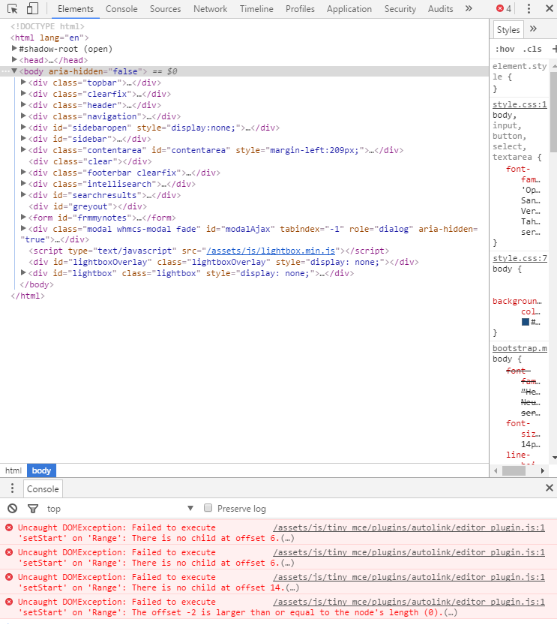
Task: Toggle the :hov element state option
Action: coord(504,49)
